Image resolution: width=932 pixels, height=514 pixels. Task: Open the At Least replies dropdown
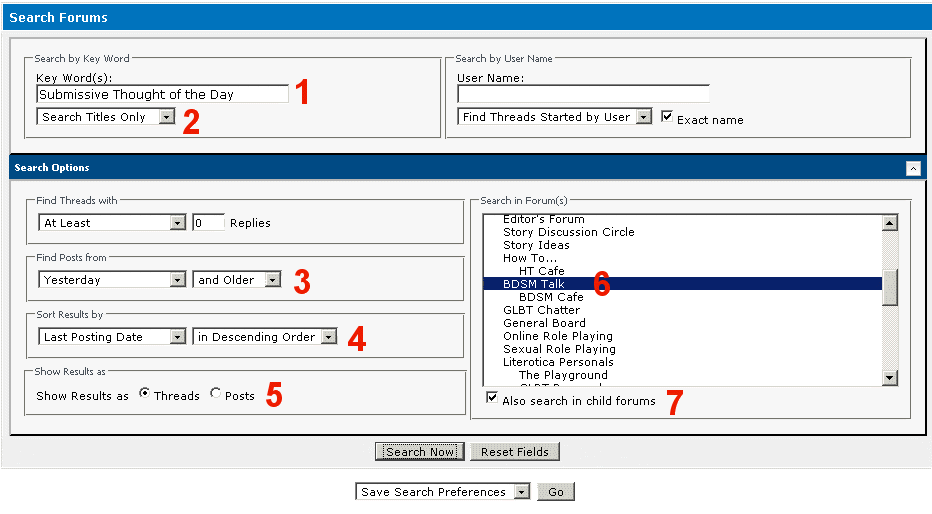112,223
